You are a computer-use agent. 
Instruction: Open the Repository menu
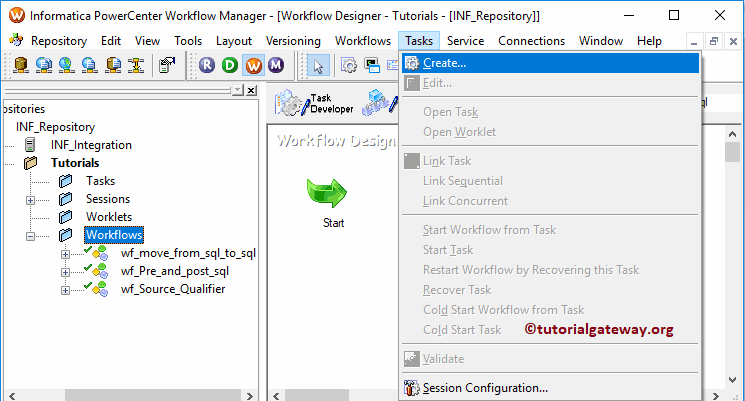pyautogui.click(x=59, y=41)
